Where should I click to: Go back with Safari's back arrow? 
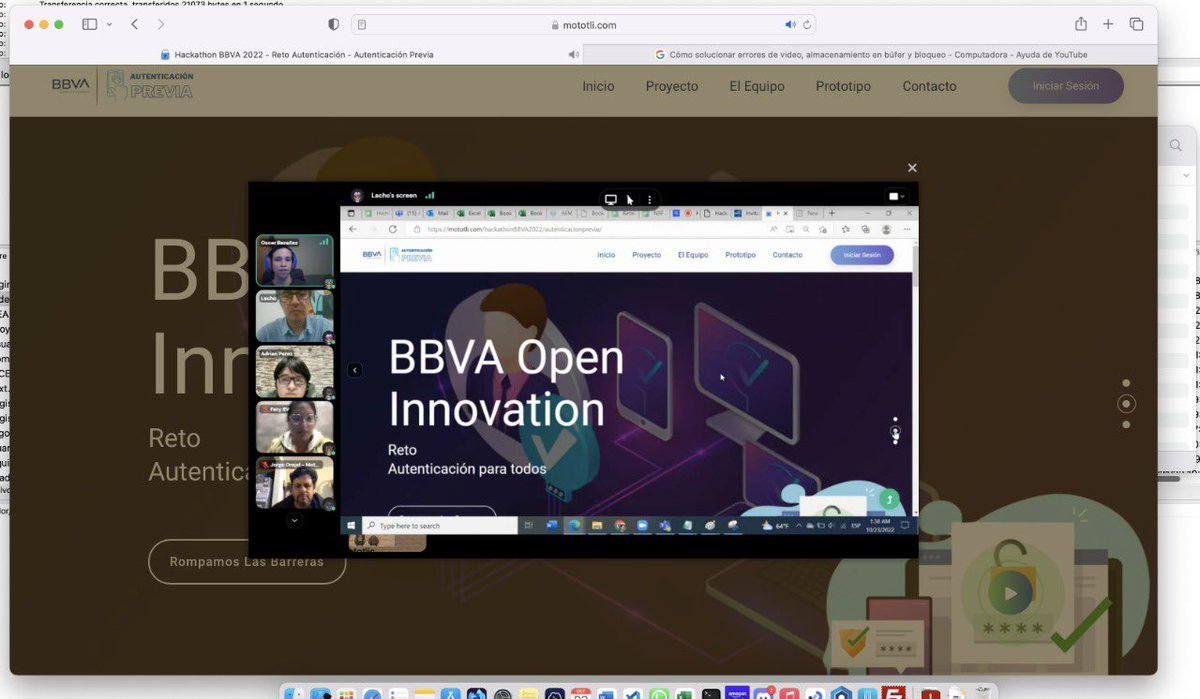tap(134, 24)
